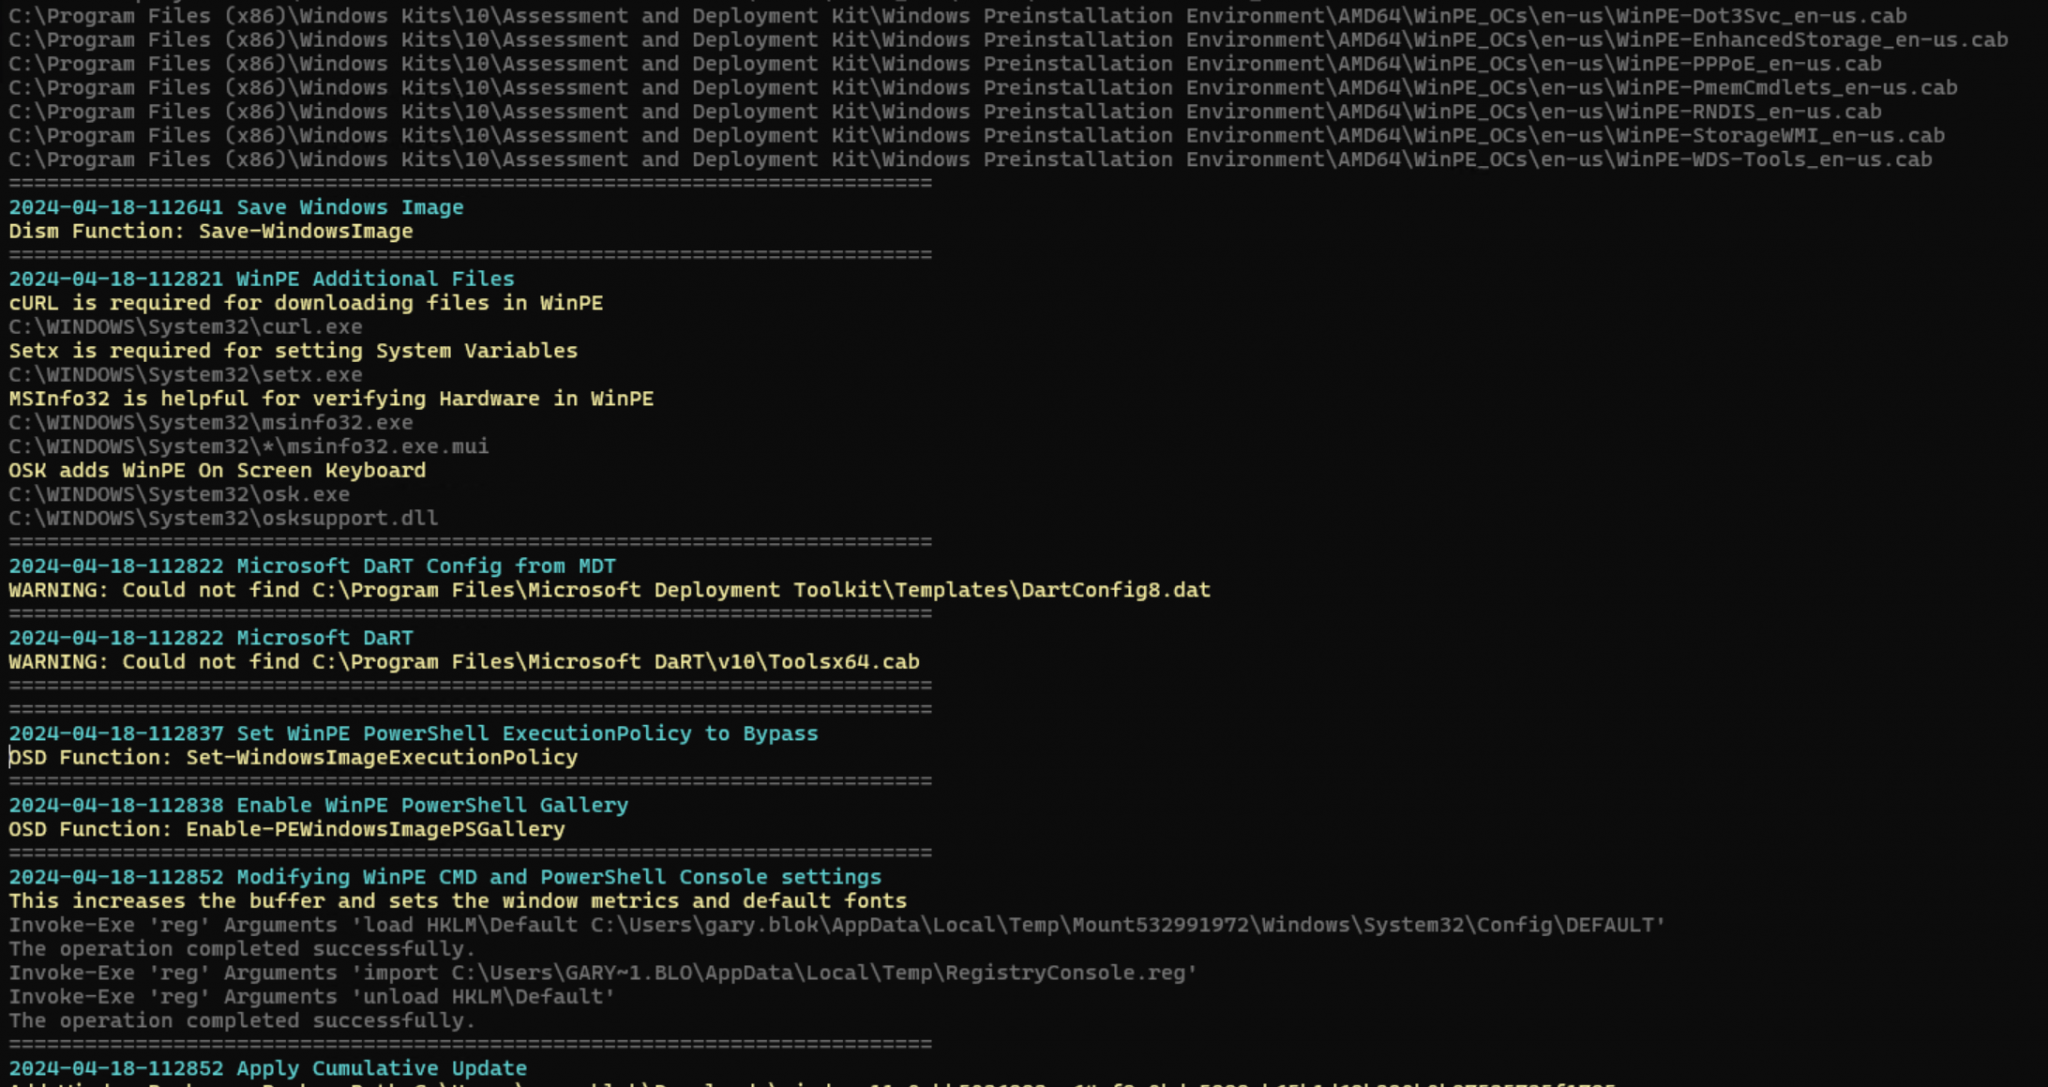Click the DartConfig8.dat warning message
2048x1087 pixels.
(610, 590)
